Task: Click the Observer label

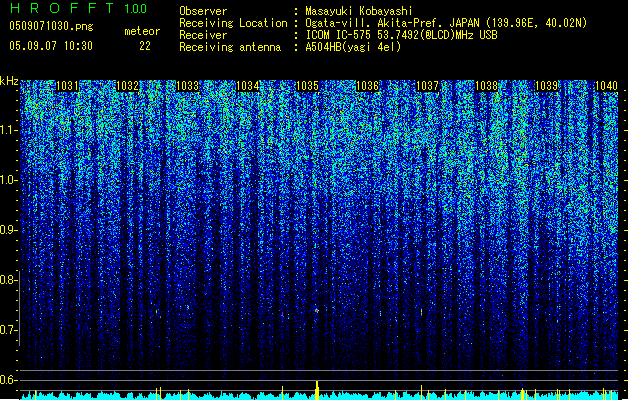Action: 203,11
